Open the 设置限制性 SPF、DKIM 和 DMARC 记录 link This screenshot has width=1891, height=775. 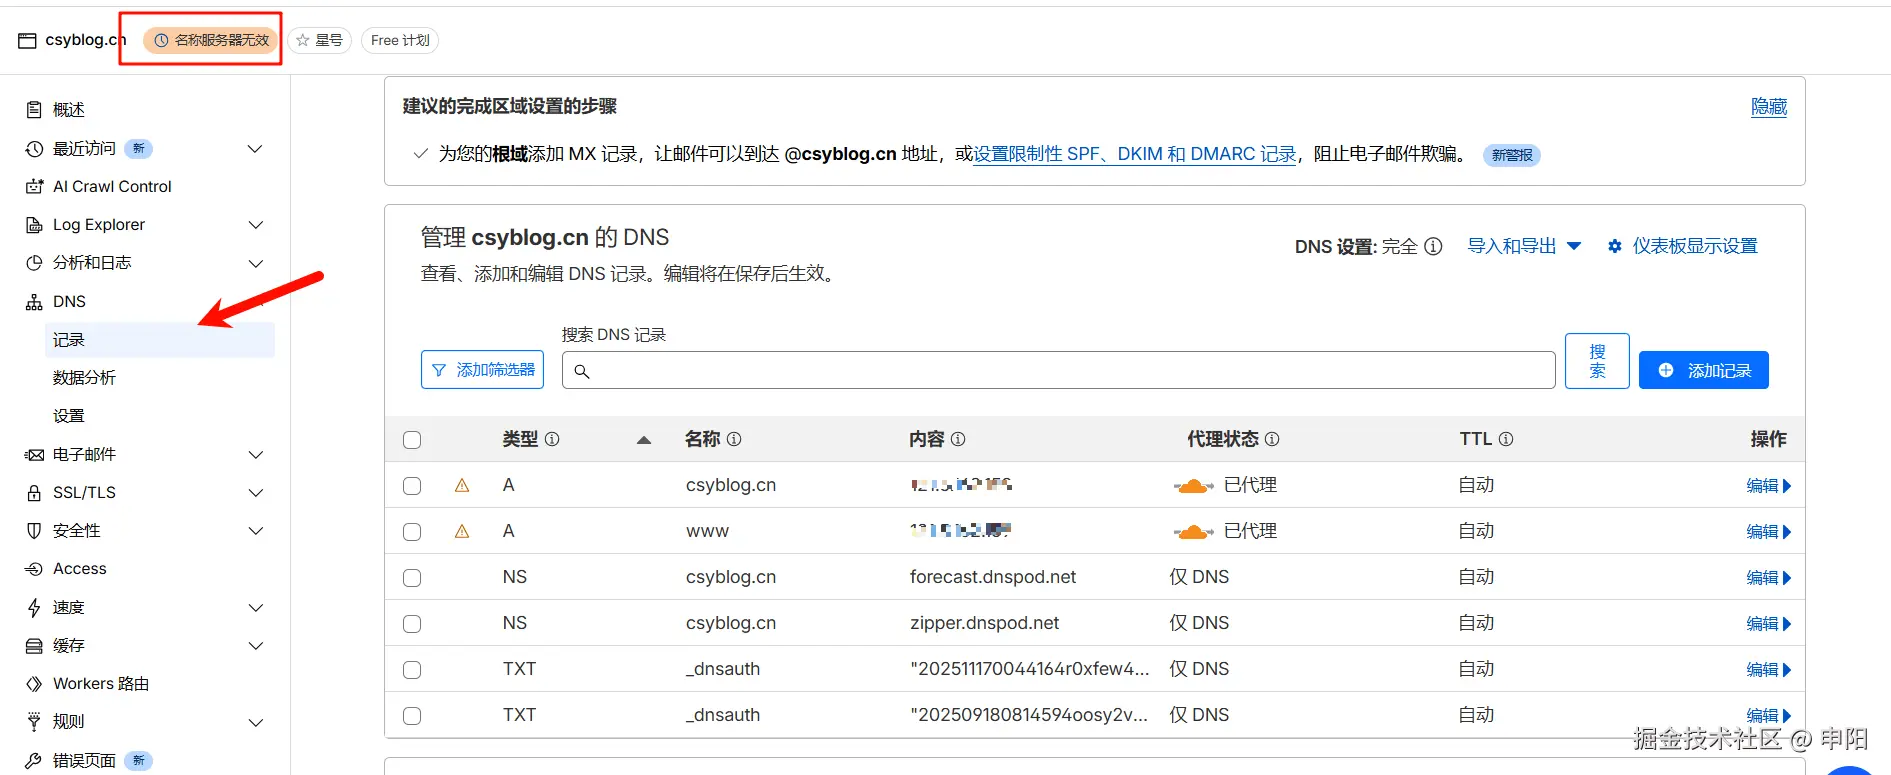point(1135,154)
